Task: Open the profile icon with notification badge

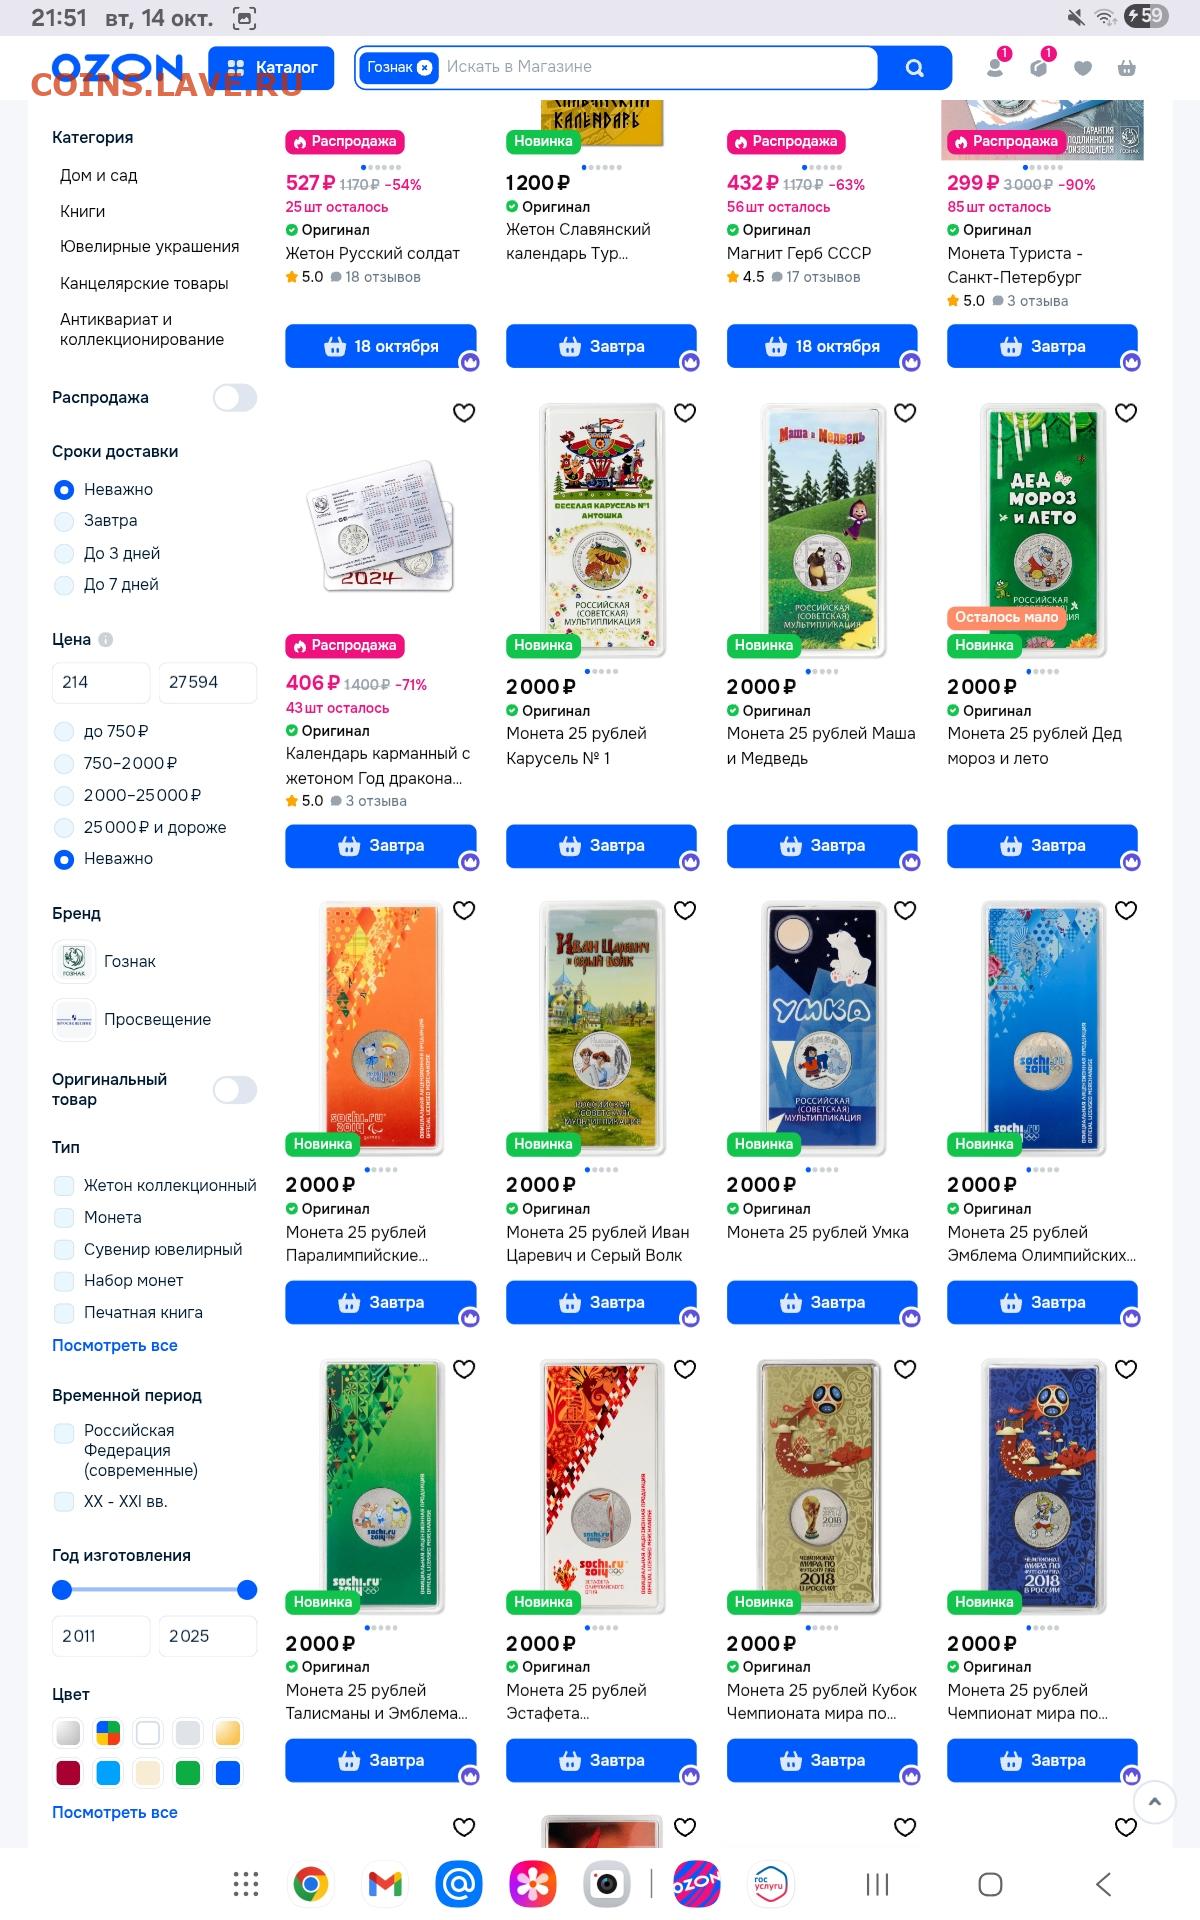Action: point(996,64)
